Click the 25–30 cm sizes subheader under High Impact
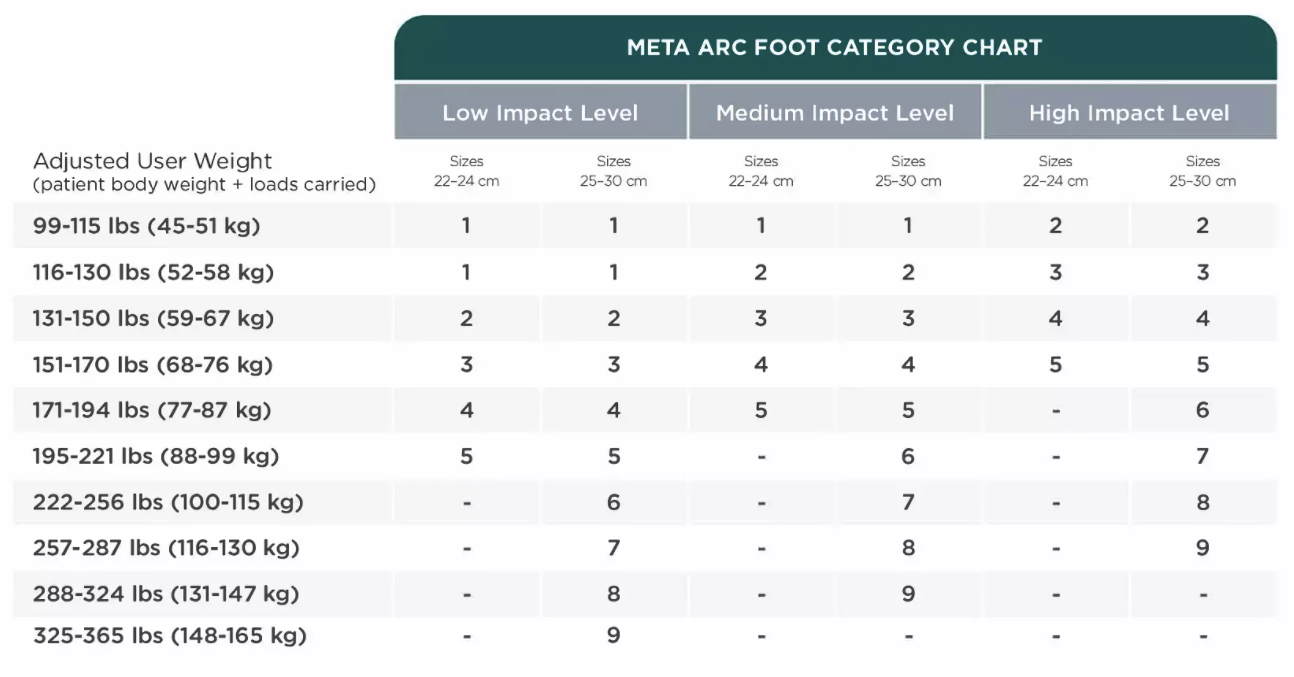Viewport: 1294px width, 677px height. click(1202, 171)
